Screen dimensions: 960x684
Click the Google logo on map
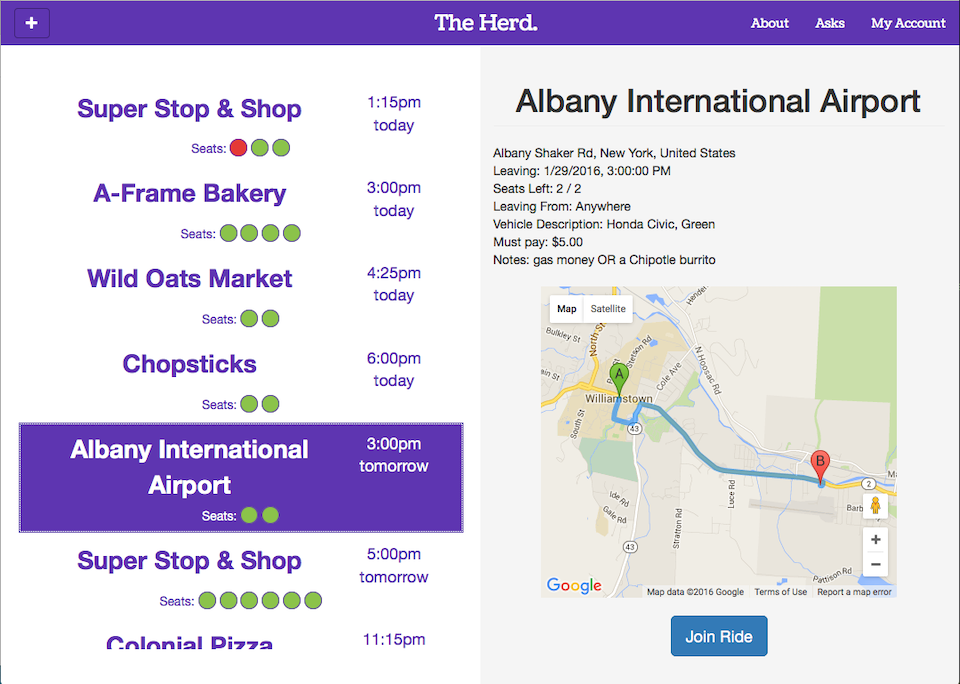574,585
